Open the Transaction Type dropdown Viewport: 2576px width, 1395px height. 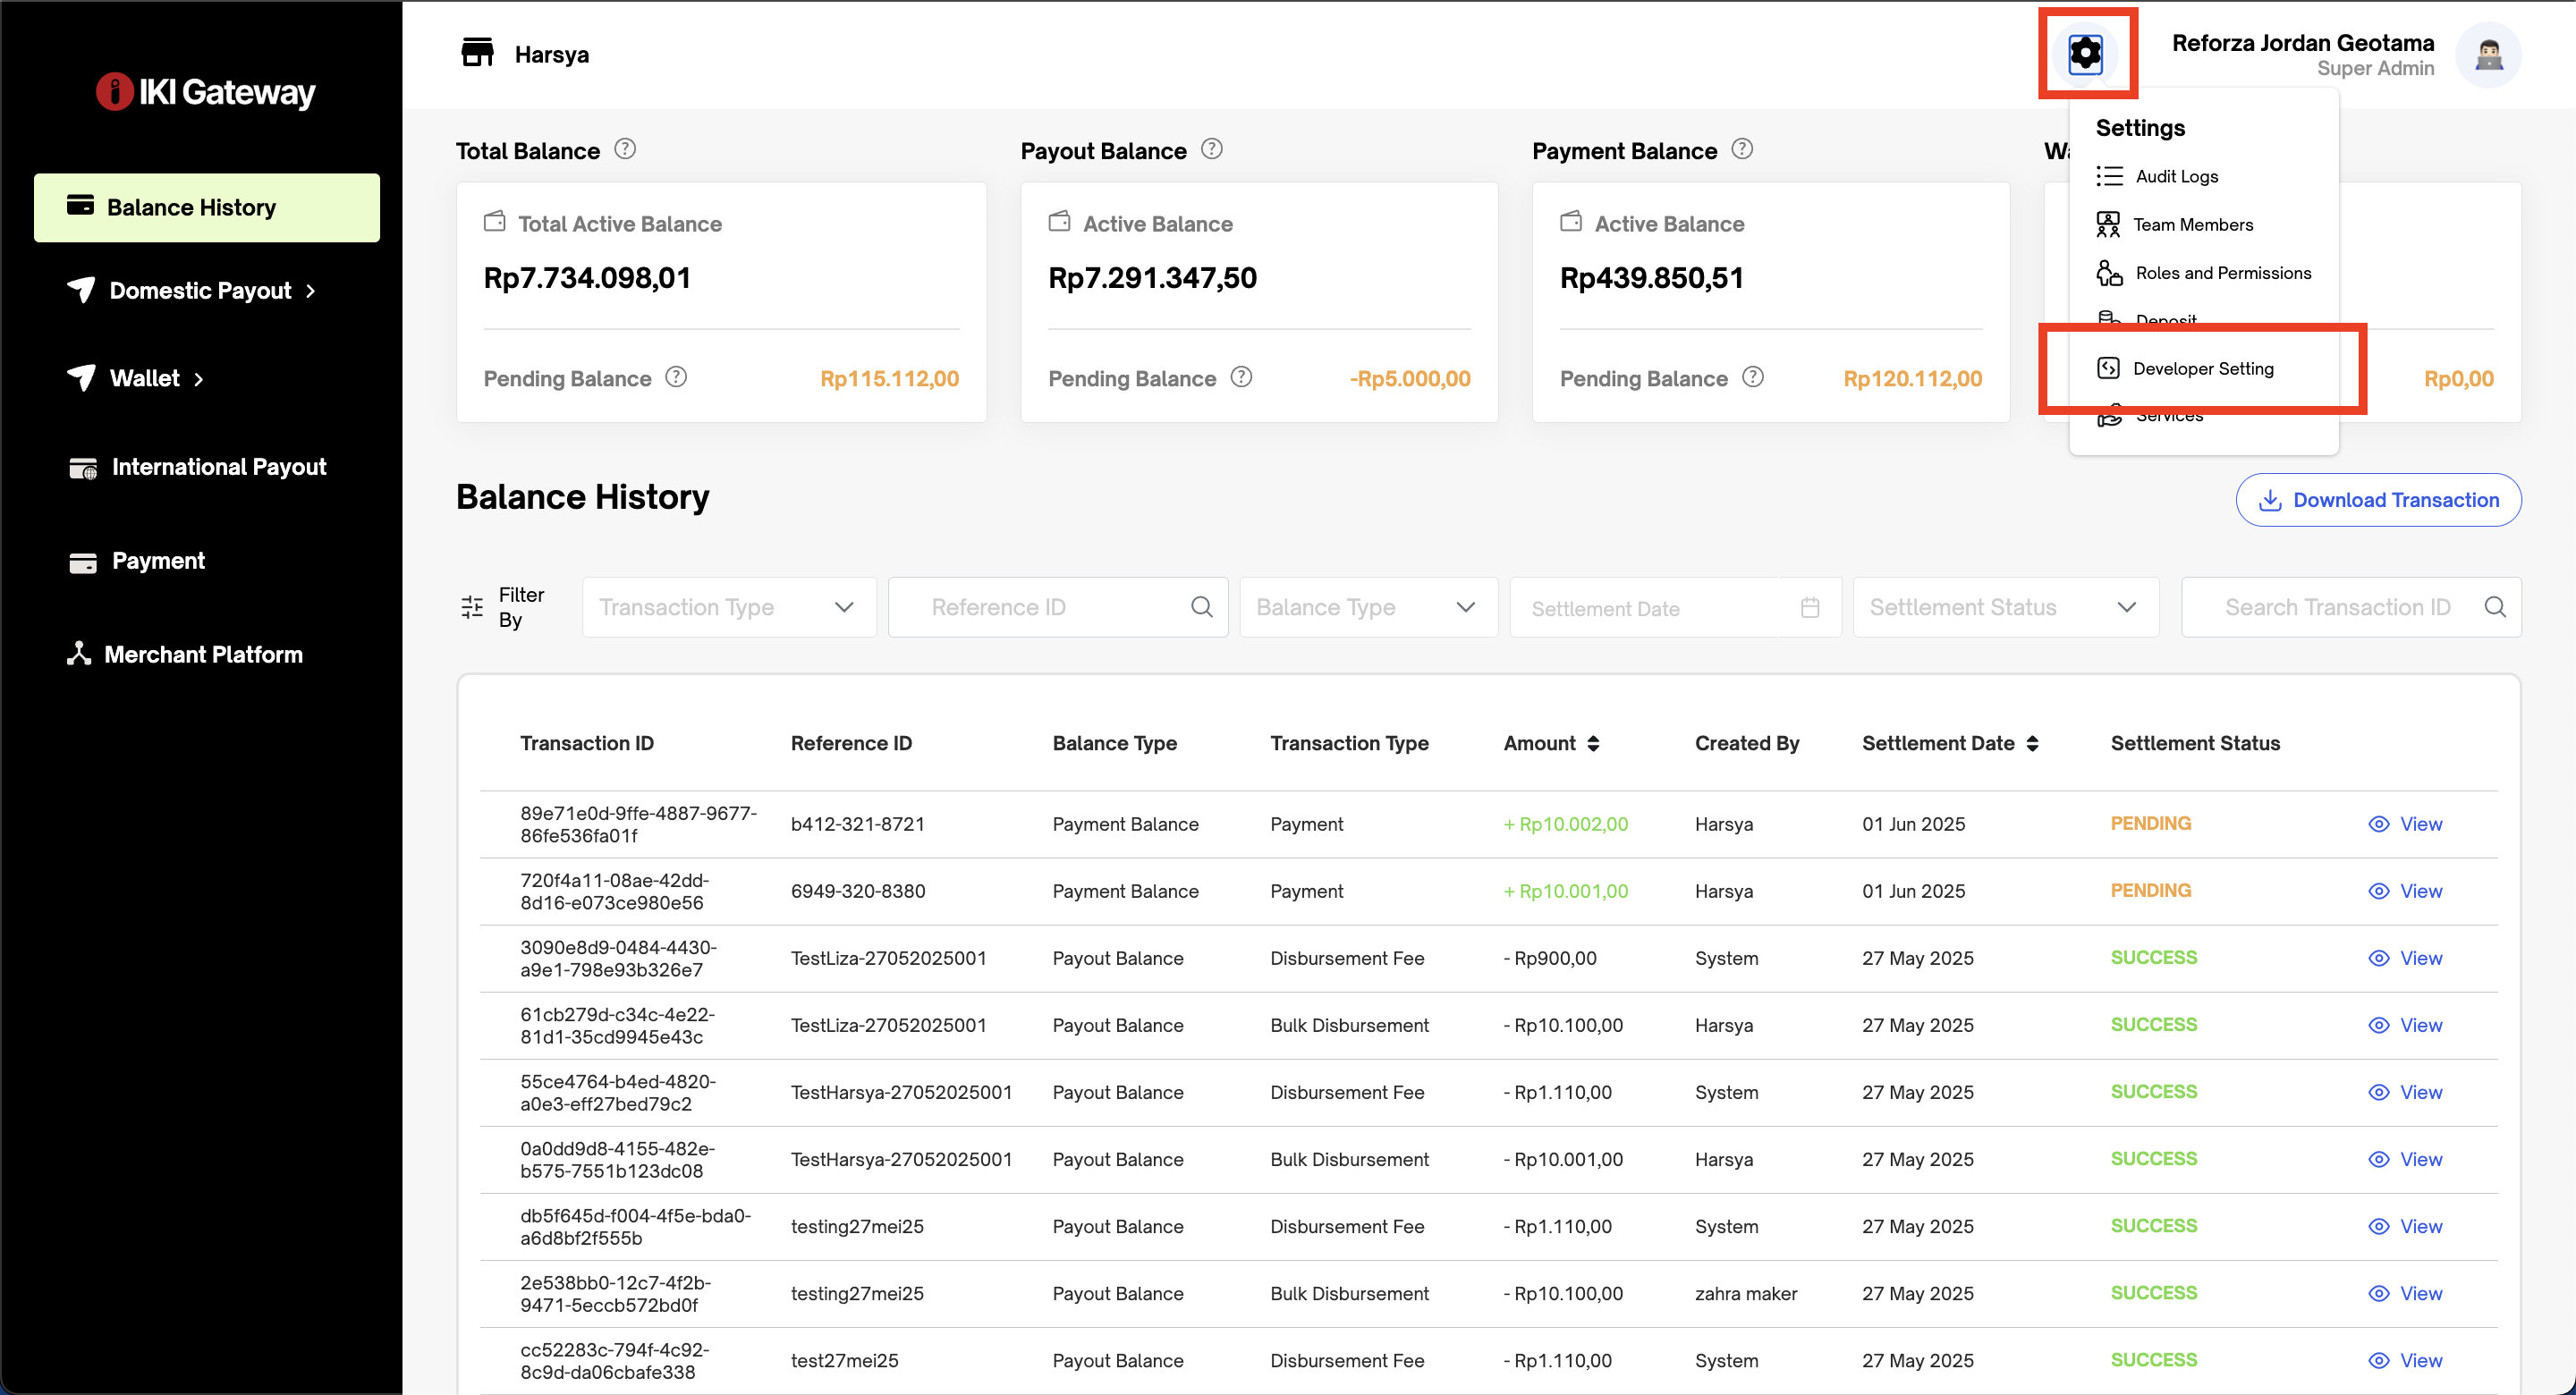(728, 607)
